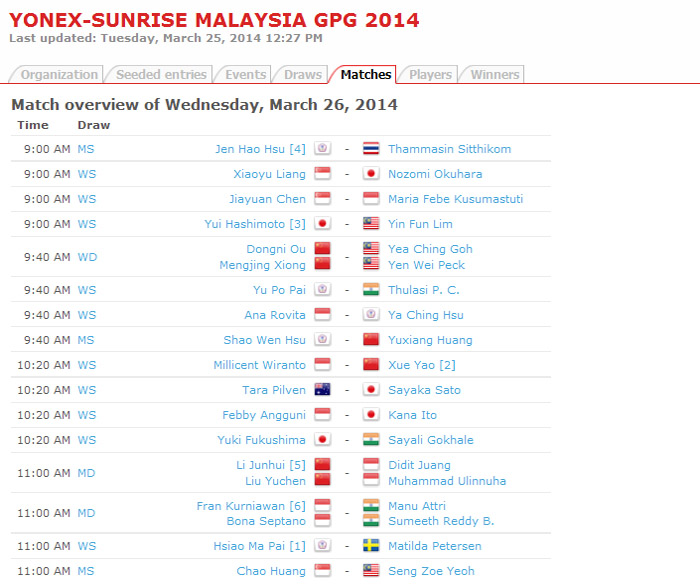Click Australia flag beside Tara Pilven

click(x=322, y=389)
